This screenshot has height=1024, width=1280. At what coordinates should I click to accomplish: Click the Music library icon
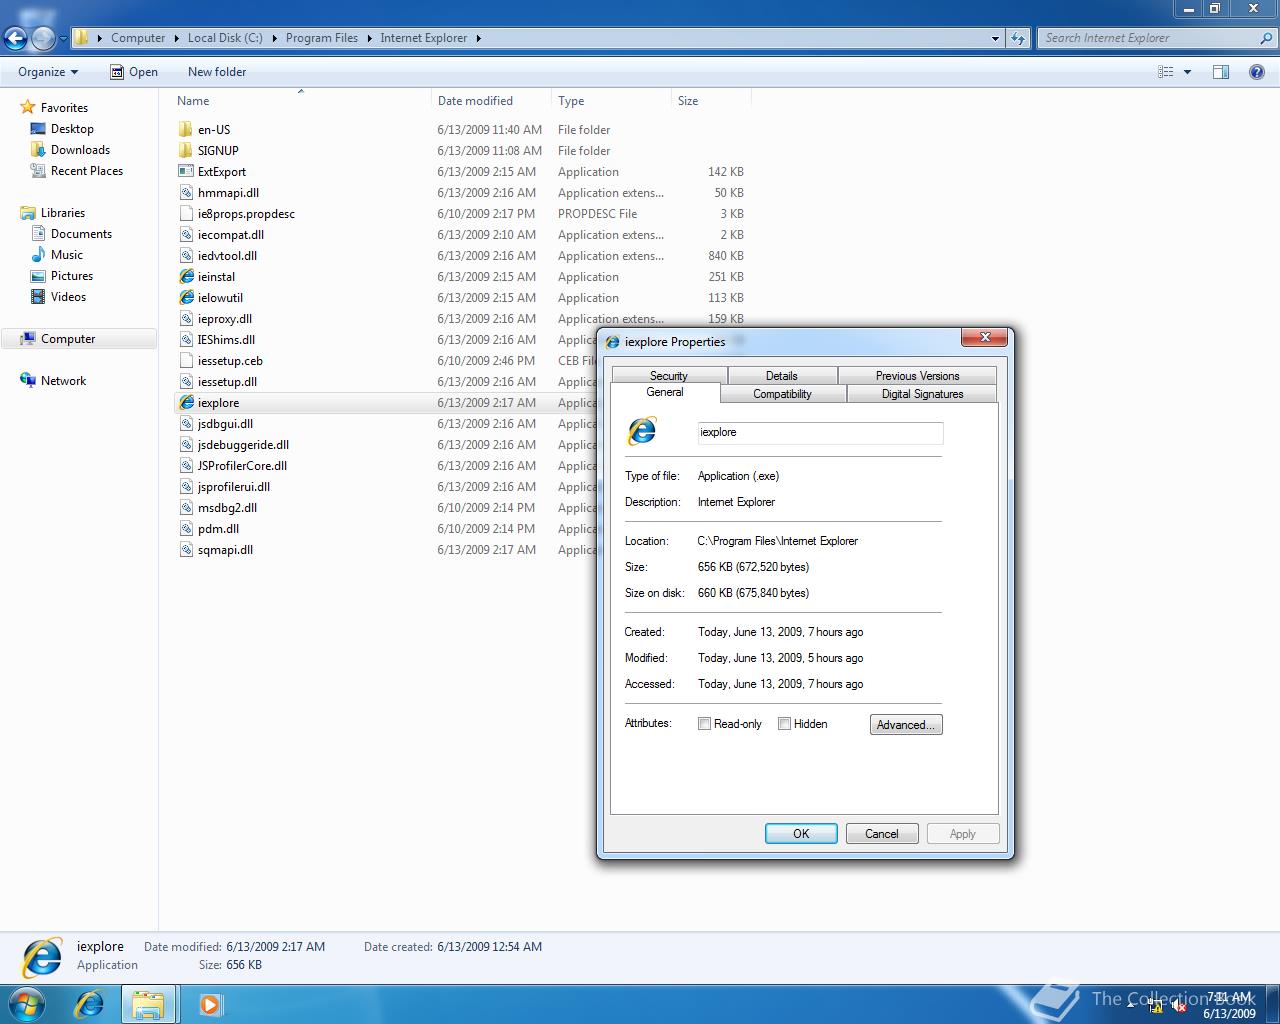pyautogui.click(x=38, y=254)
